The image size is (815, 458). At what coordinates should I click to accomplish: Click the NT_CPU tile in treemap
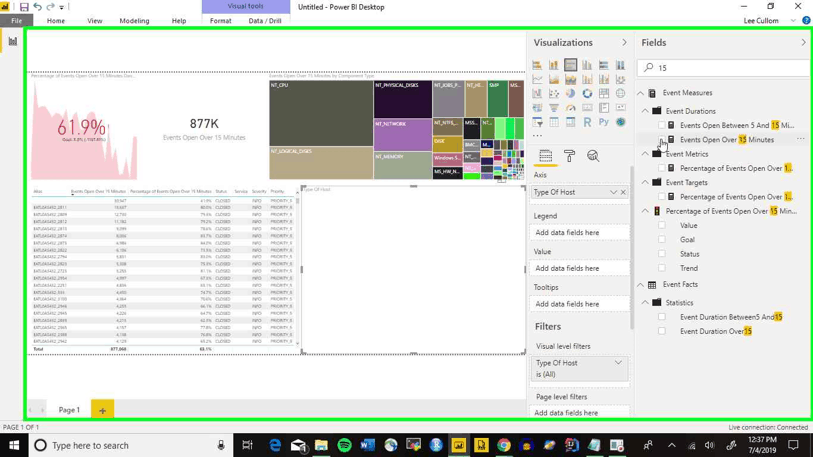(321, 113)
